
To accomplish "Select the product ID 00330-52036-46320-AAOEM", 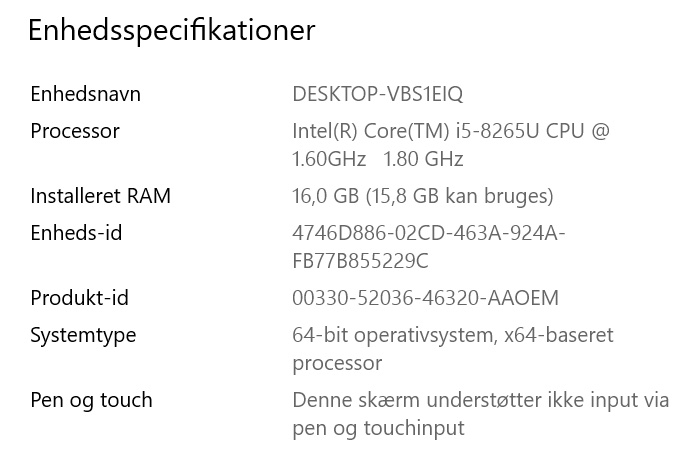I will click(425, 298).
